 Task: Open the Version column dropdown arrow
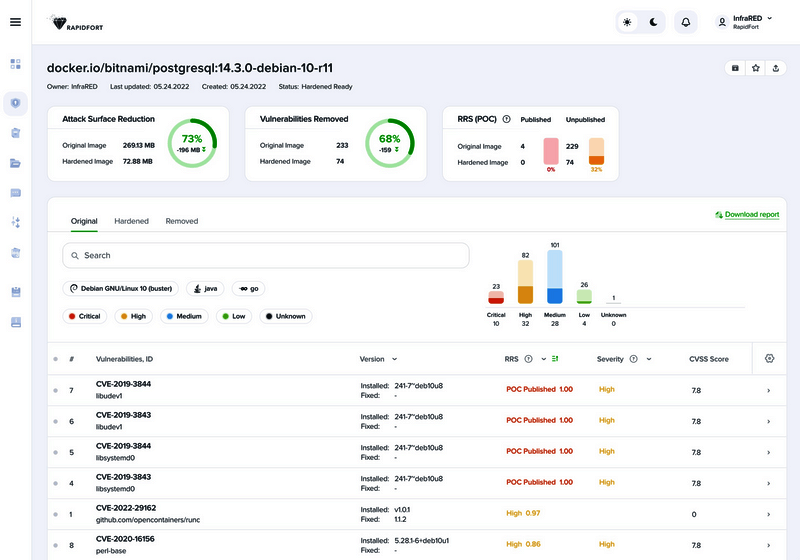coord(394,359)
